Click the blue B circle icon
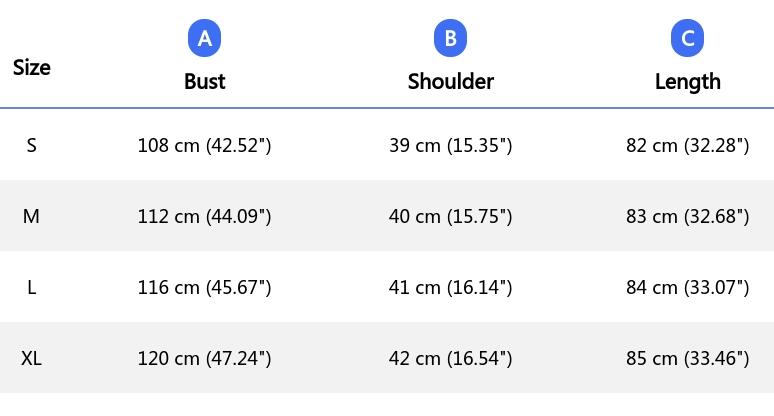774x416 pixels. coord(450,38)
